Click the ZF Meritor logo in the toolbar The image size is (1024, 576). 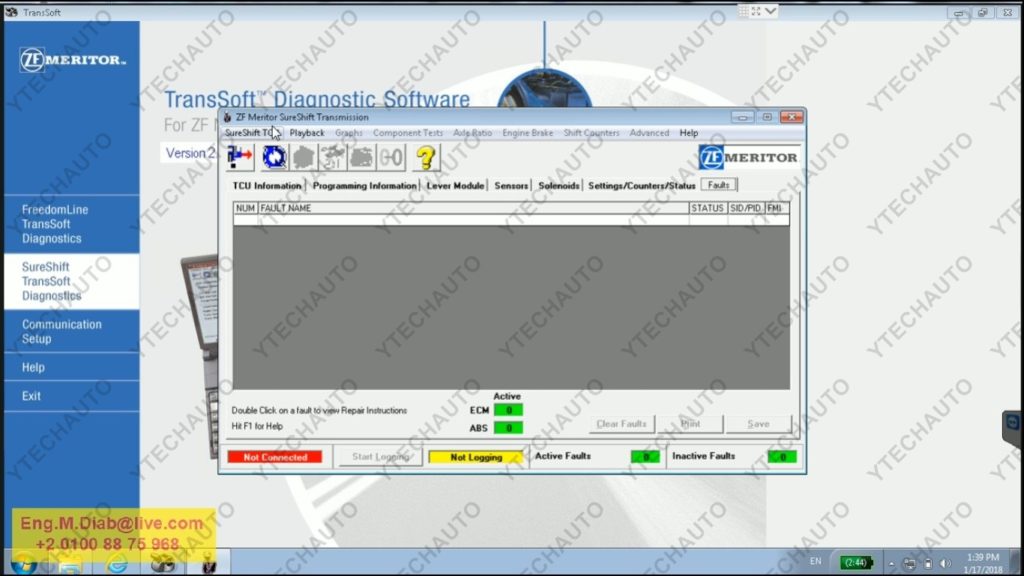[750, 157]
